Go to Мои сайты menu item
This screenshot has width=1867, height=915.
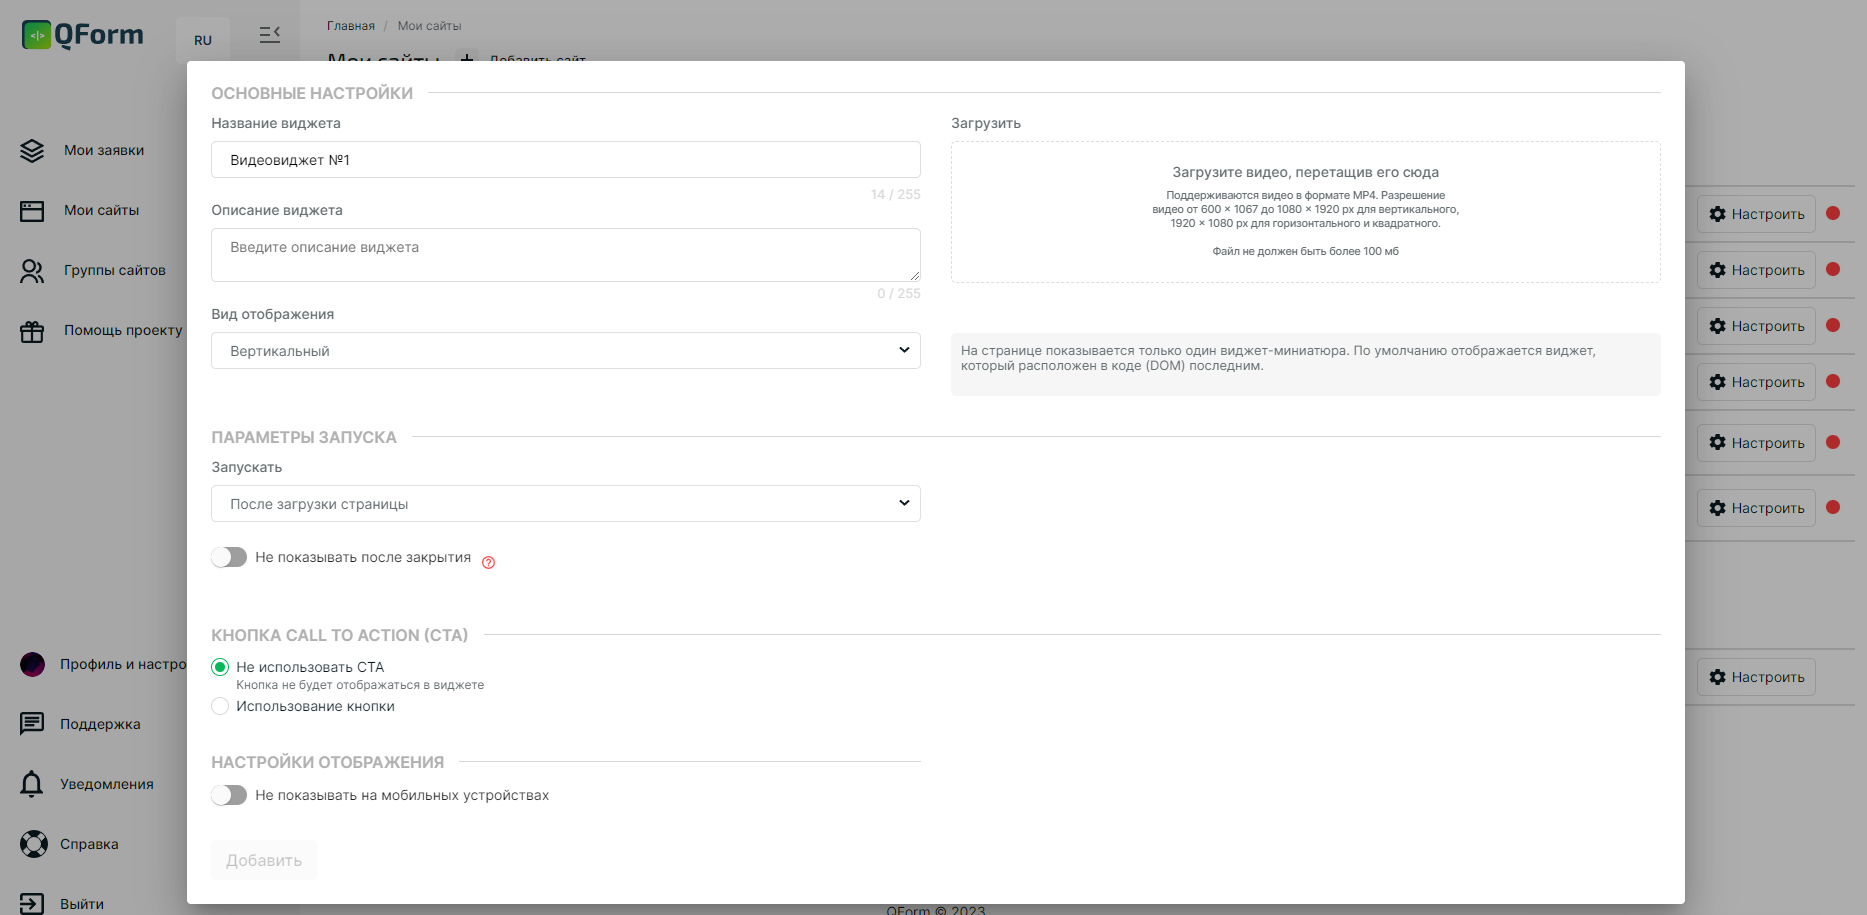point(102,210)
